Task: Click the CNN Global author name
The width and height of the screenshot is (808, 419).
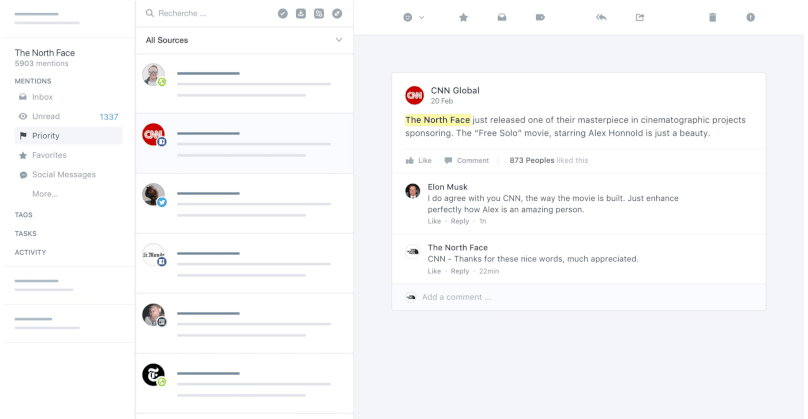Action: pyautogui.click(x=455, y=90)
